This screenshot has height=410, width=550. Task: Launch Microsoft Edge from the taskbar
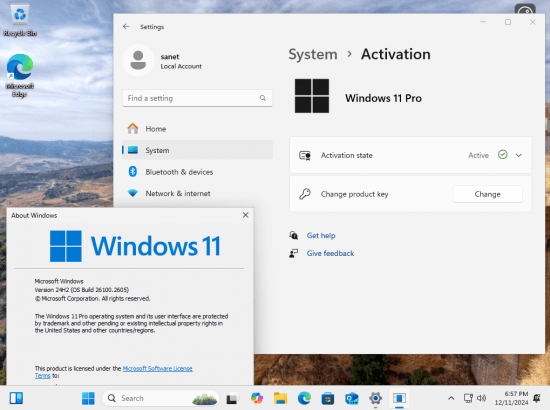click(x=304, y=398)
